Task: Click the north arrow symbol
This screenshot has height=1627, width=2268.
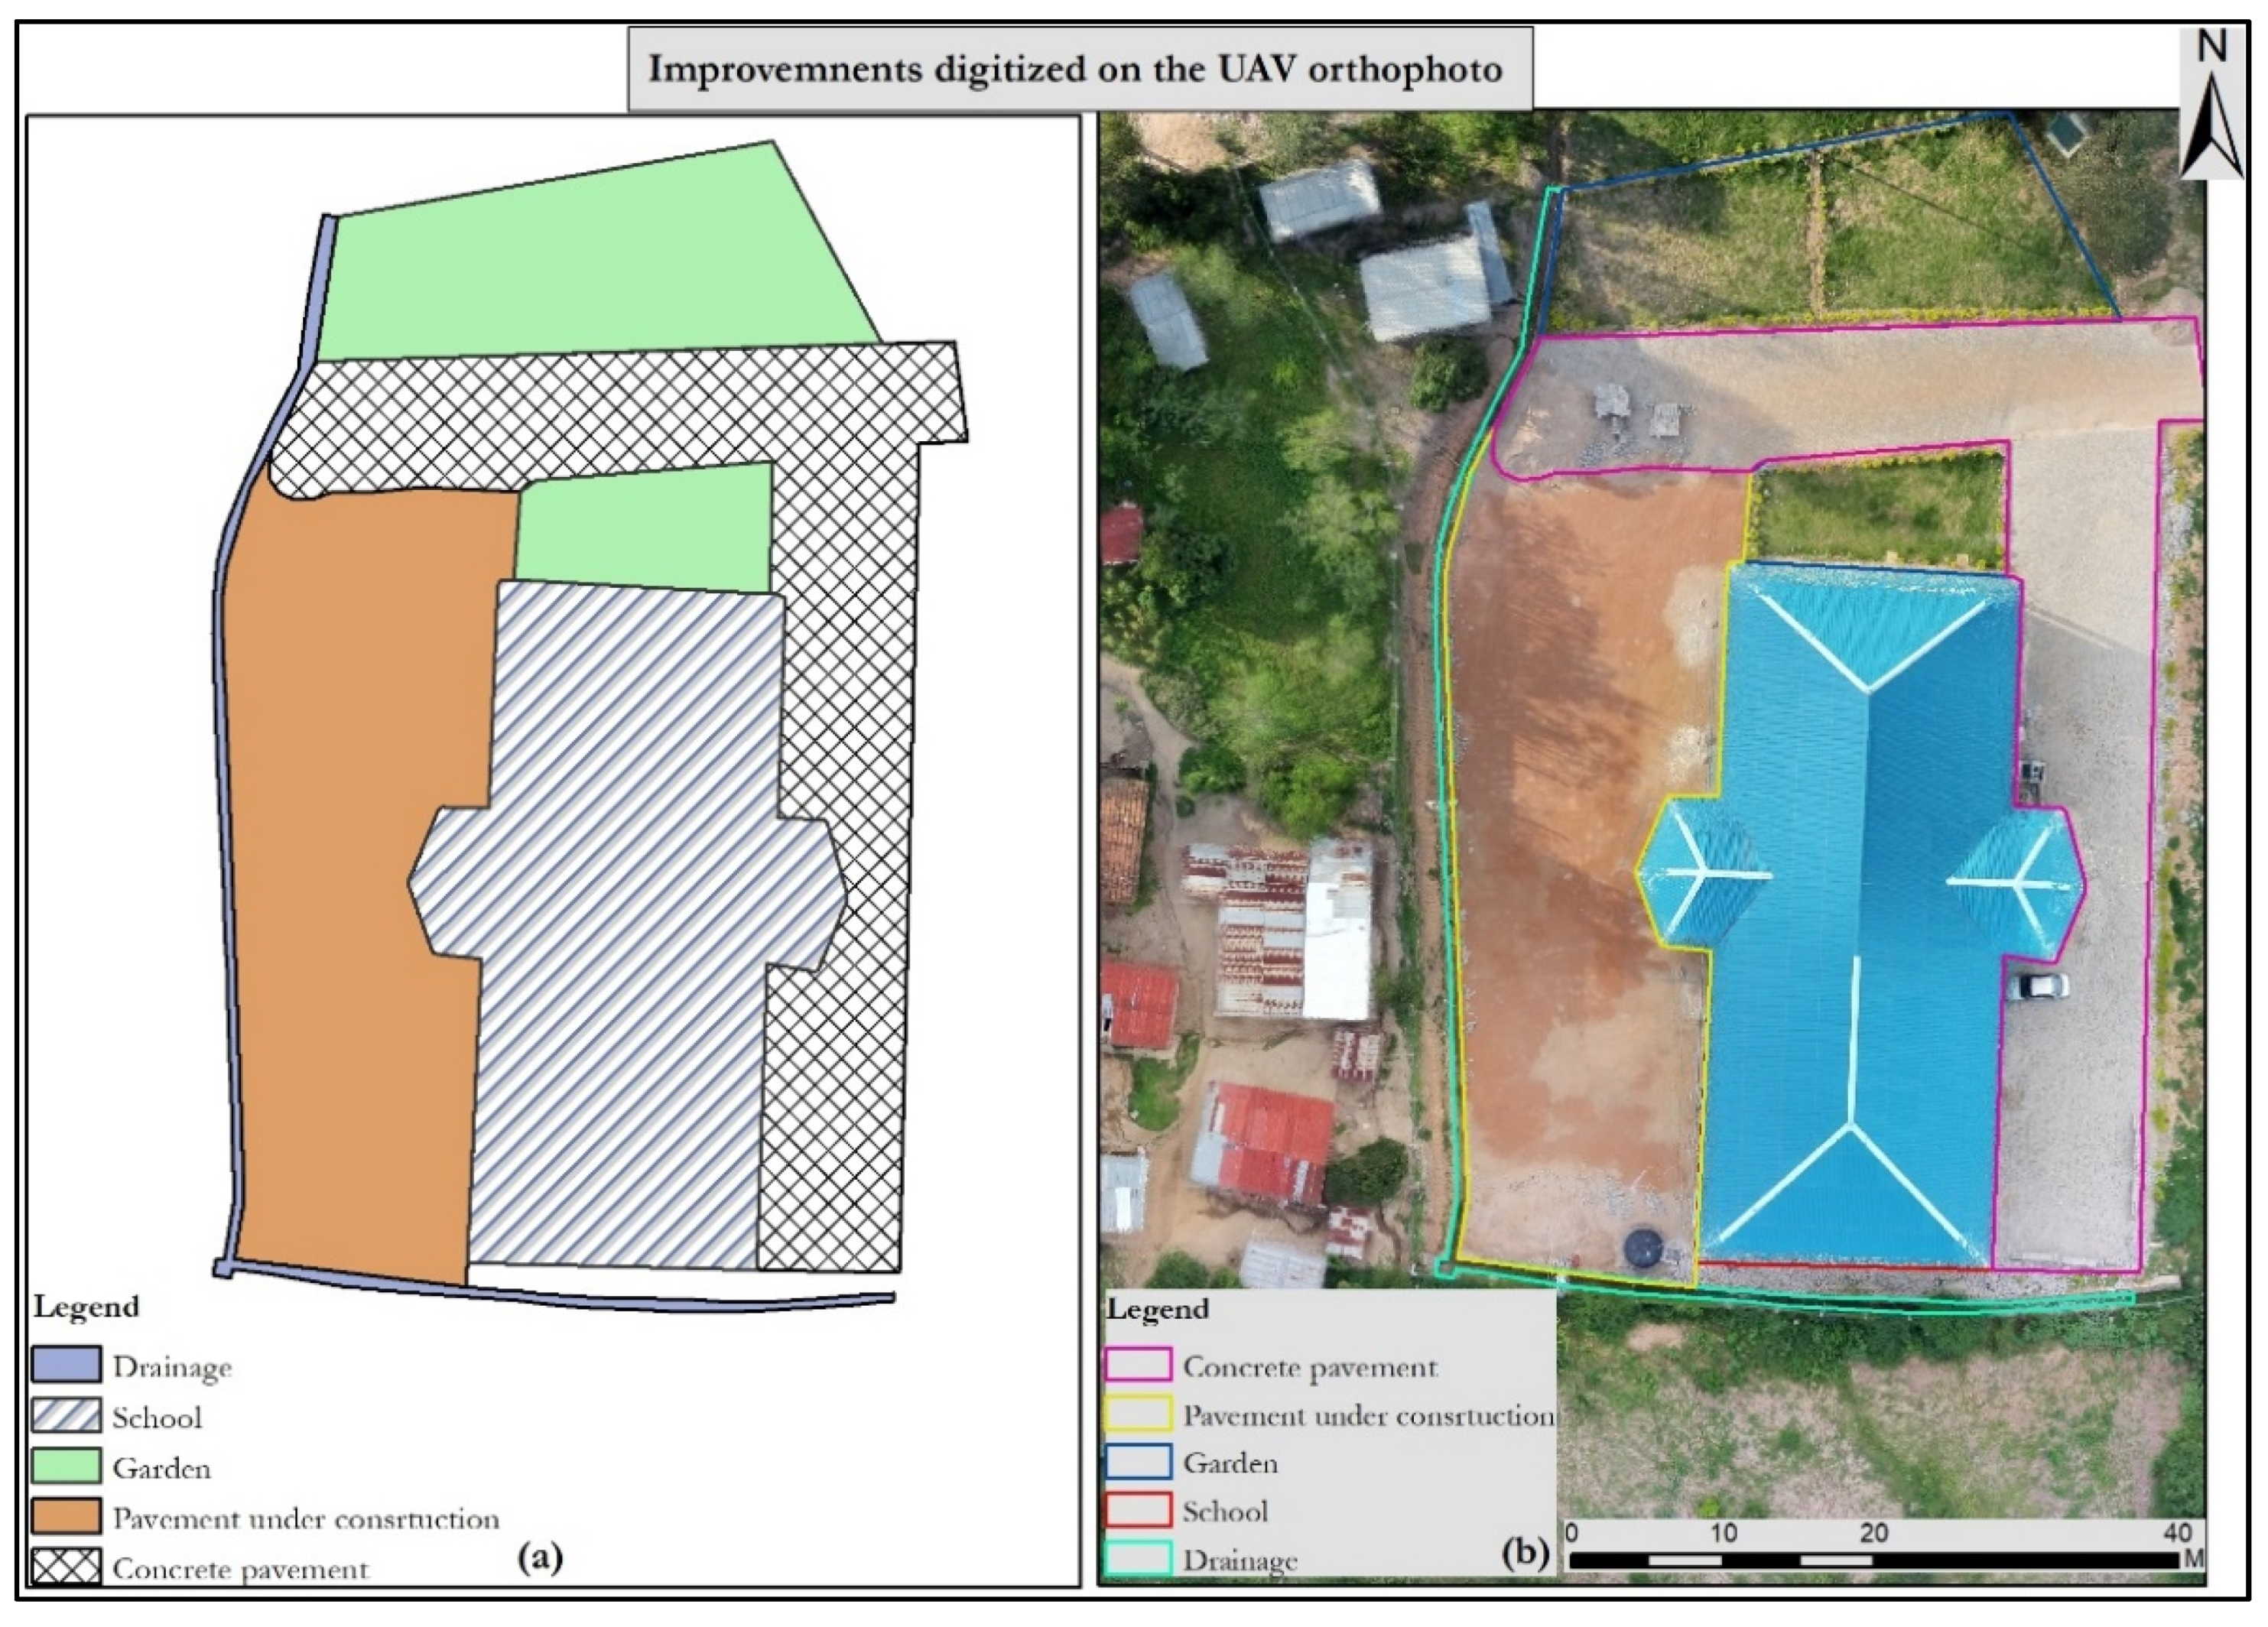Action: [x=2213, y=110]
